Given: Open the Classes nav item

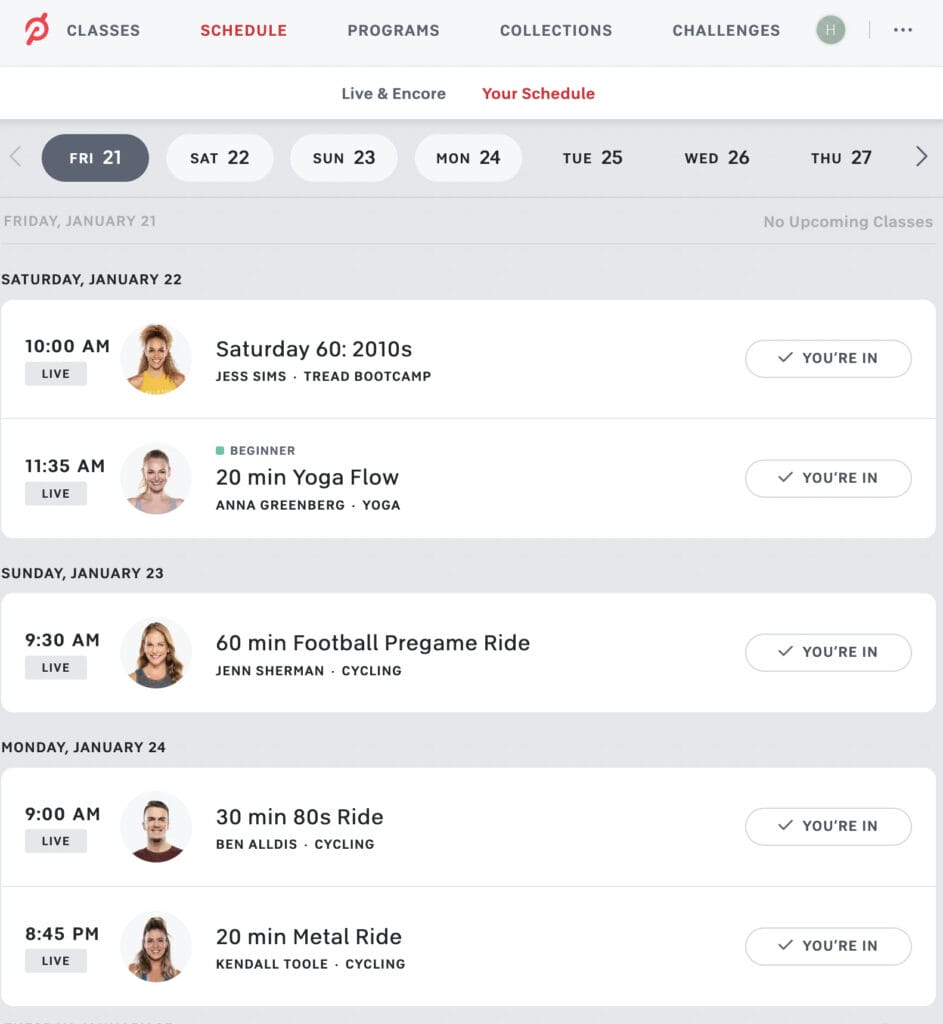Looking at the screenshot, I should click(103, 31).
